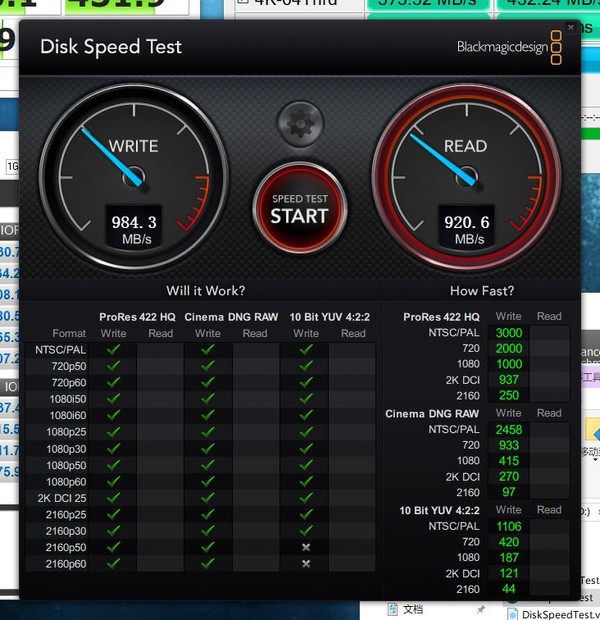This screenshot has width=600, height=620.
Task: Click the WRITE speedometer gauge
Action: coord(133,174)
